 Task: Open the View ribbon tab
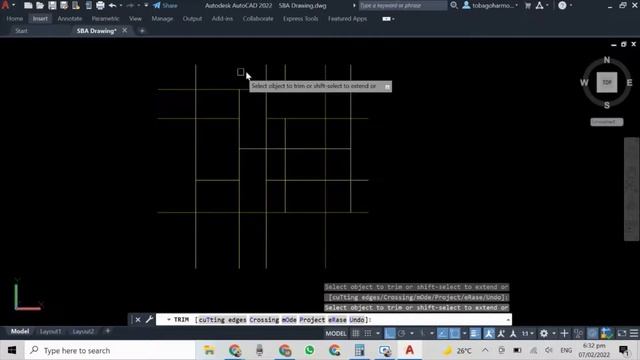pyautogui.click(x=135, y=19)
